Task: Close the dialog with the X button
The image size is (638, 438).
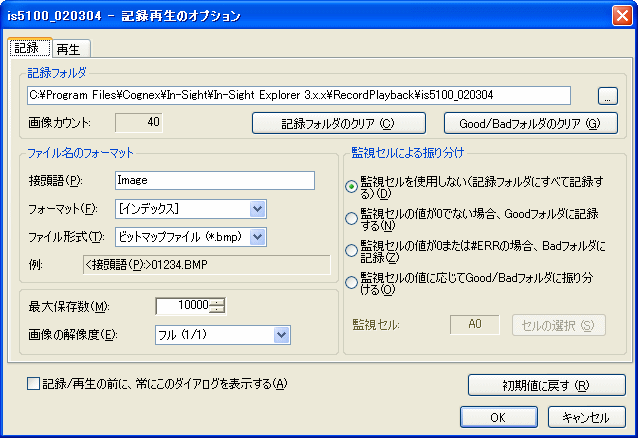Action: click(x=621, y=15)
